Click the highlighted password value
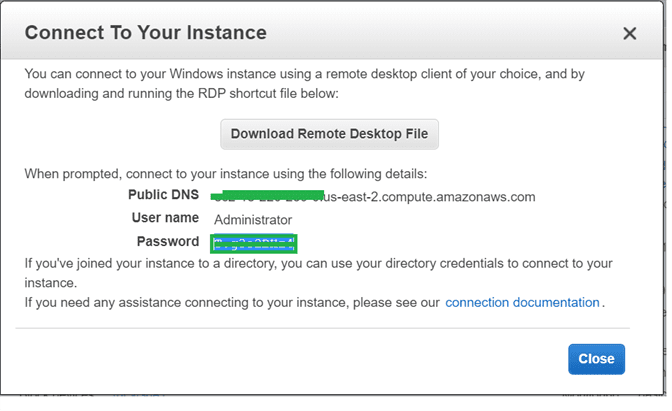The height and width of the screenshot is (411, 672). point(254,242)
